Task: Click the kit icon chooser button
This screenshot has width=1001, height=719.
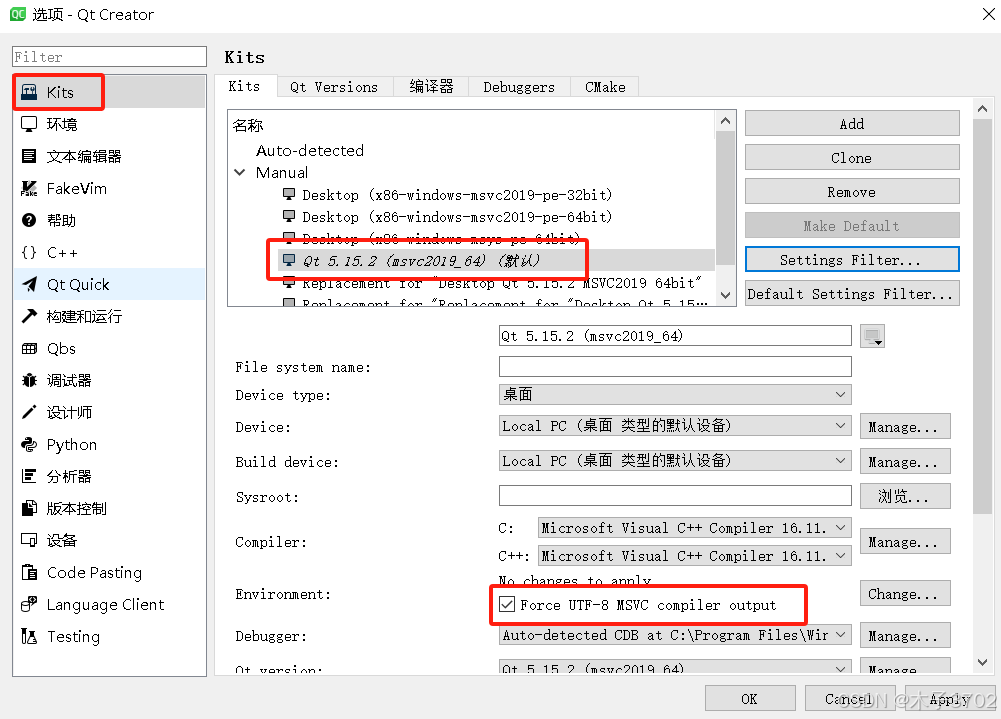Action: click(872, 336)
